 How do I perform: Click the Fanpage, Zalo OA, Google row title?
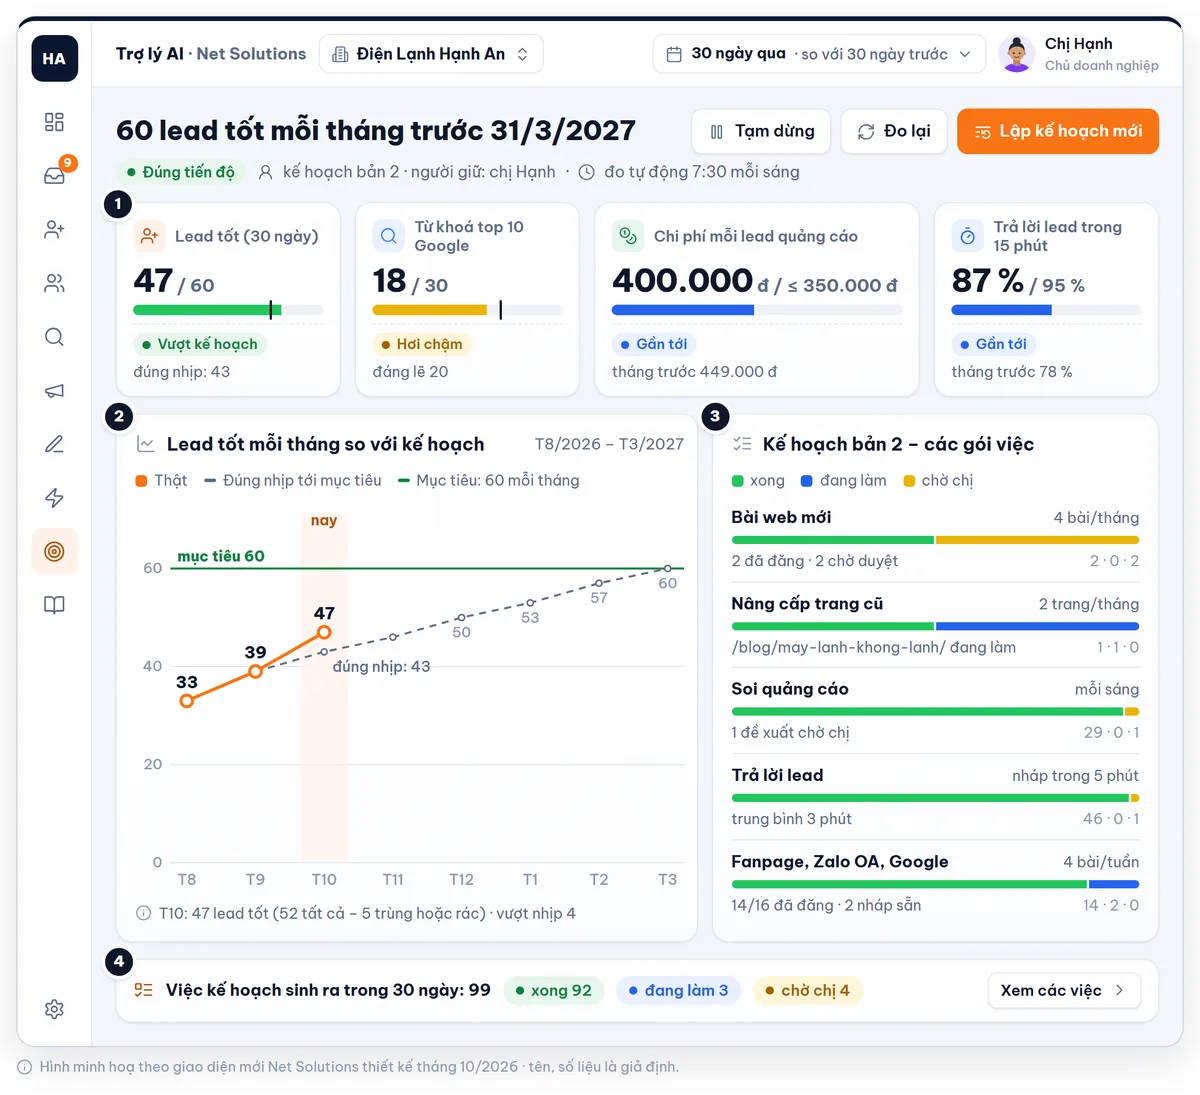[x=840, y=862]
